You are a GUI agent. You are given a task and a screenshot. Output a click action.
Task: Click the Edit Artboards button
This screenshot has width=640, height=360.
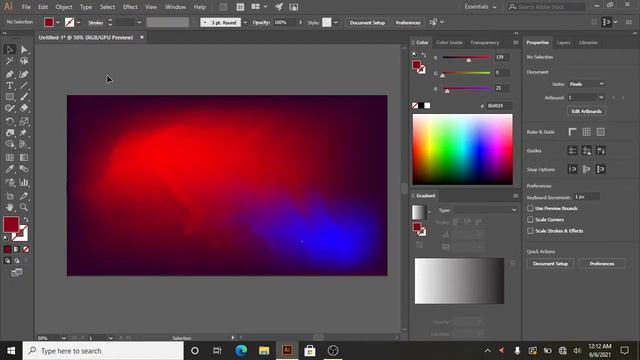(x=587, y=111)
